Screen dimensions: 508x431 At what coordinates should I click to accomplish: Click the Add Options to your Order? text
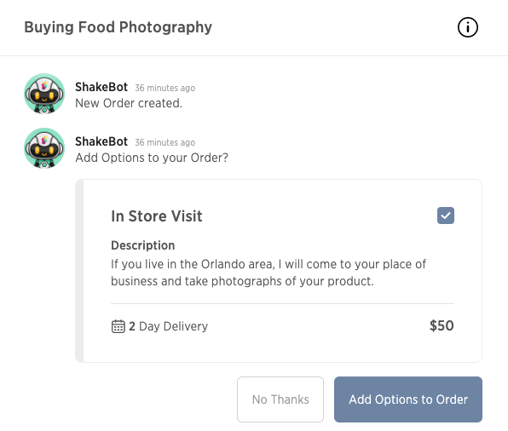pyautogui.click(x=152, y=158)
